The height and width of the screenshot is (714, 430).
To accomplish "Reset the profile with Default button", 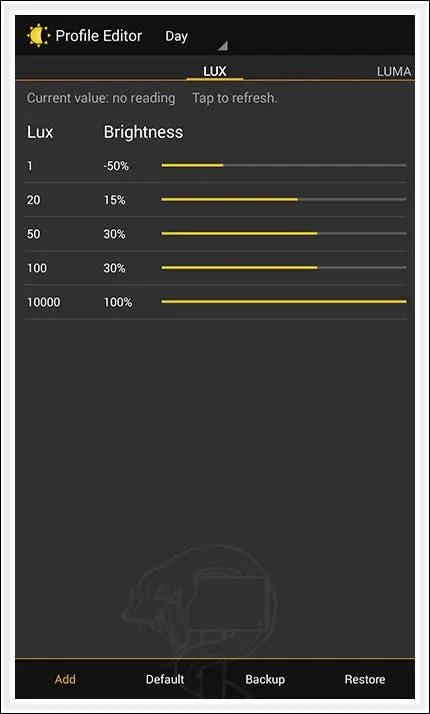I will 165,679.
